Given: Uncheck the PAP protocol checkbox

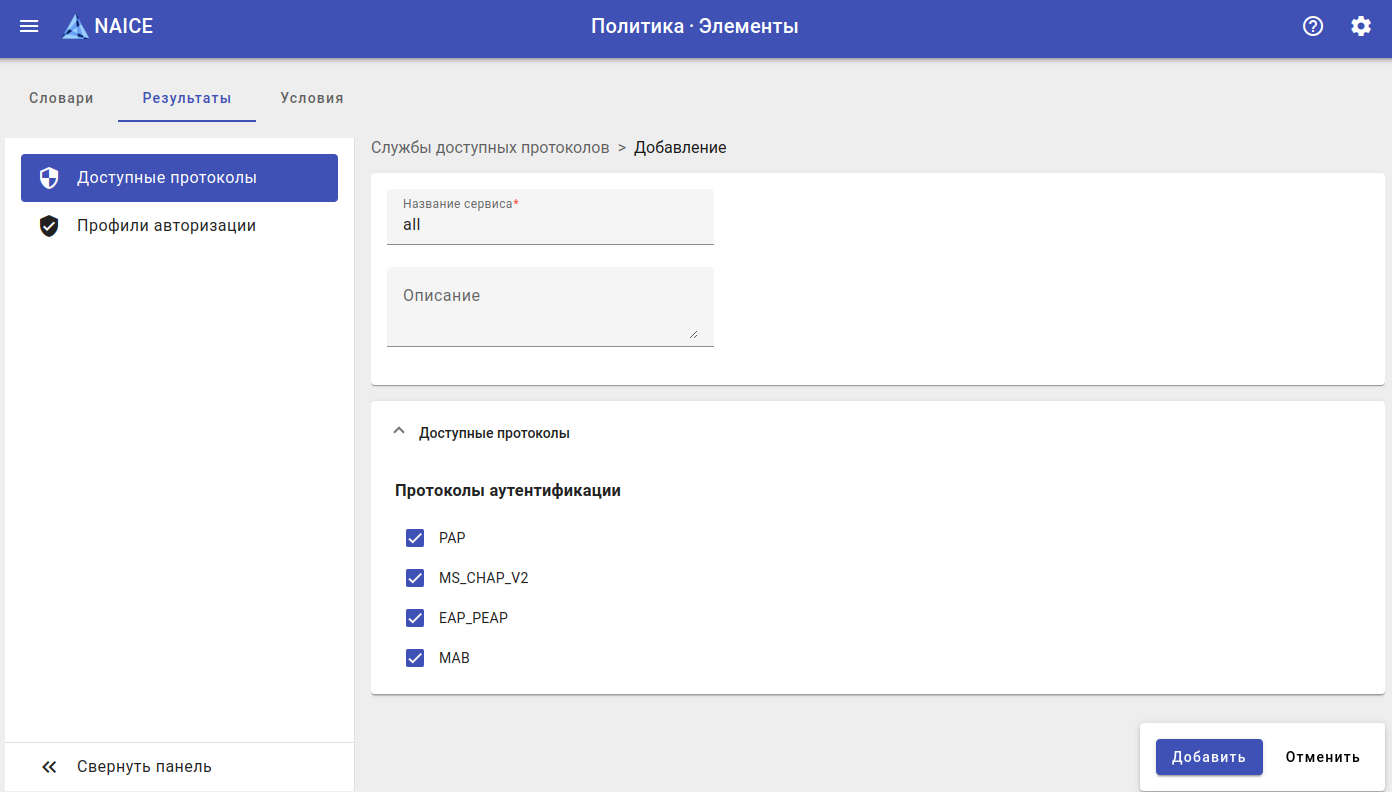Looking at the screenshot, I should pos(415,538).
